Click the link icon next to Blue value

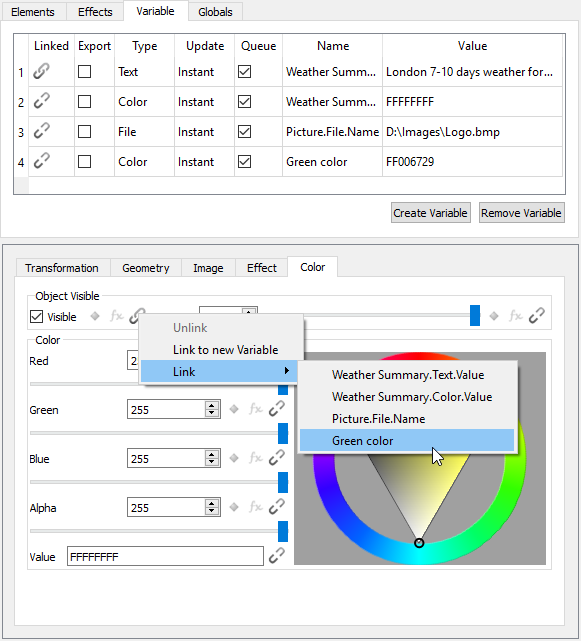277,458
